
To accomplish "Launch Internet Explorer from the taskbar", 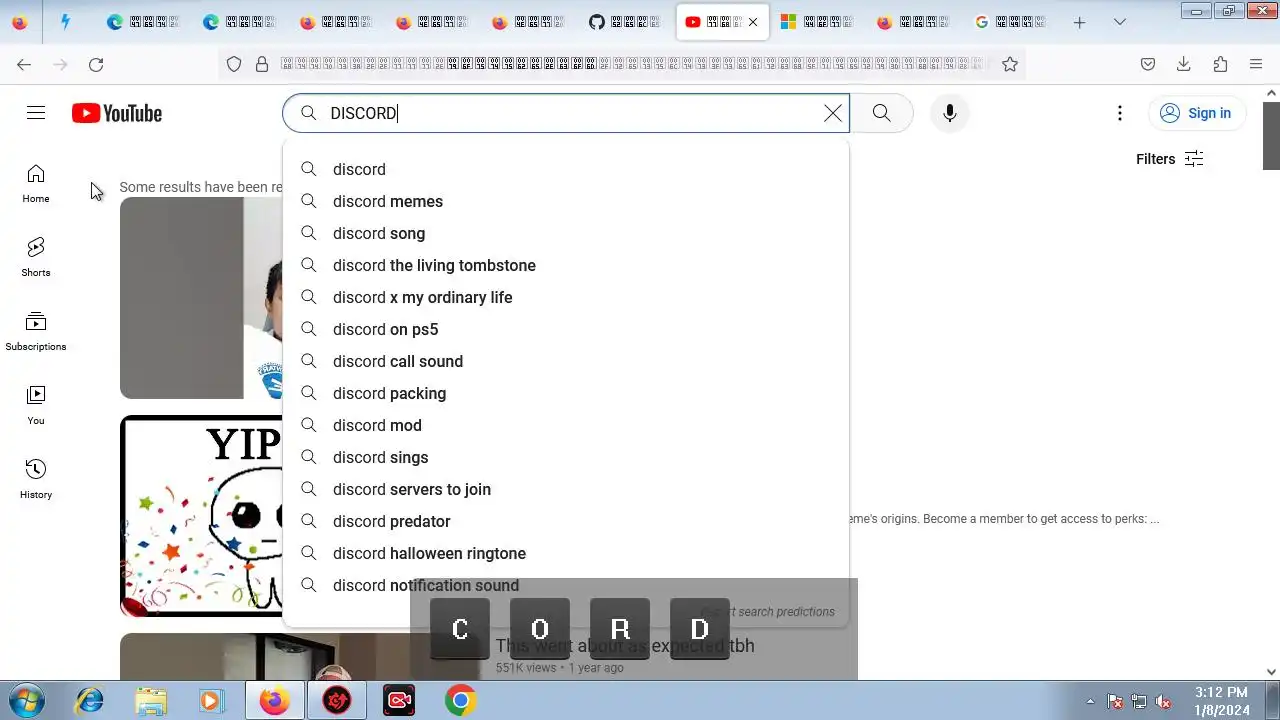I will click(90, 700).
